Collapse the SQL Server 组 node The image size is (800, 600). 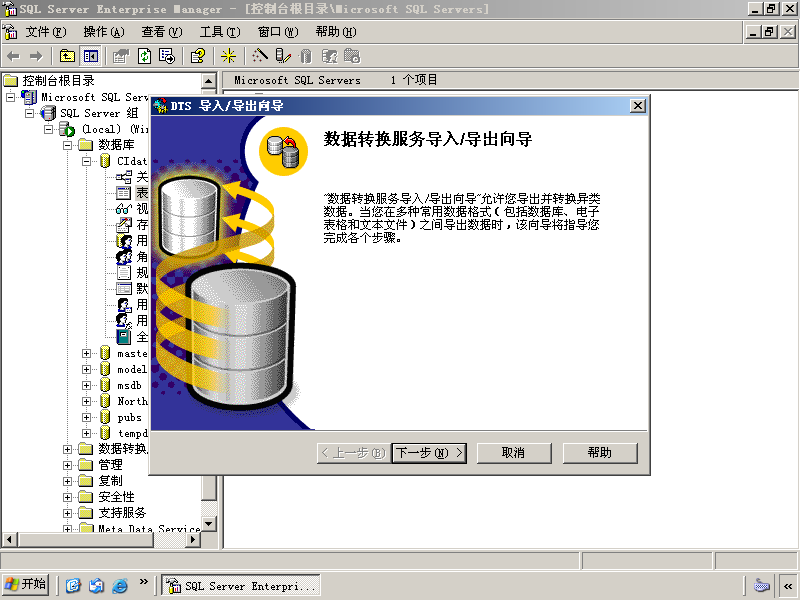point(30,113)
